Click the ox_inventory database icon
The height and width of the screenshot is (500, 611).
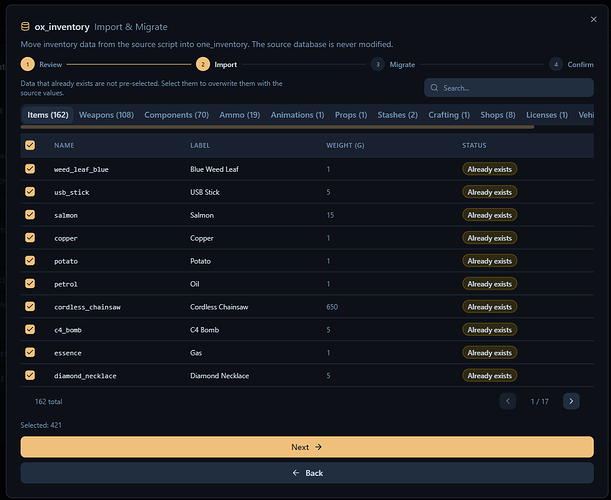[25, 27]
